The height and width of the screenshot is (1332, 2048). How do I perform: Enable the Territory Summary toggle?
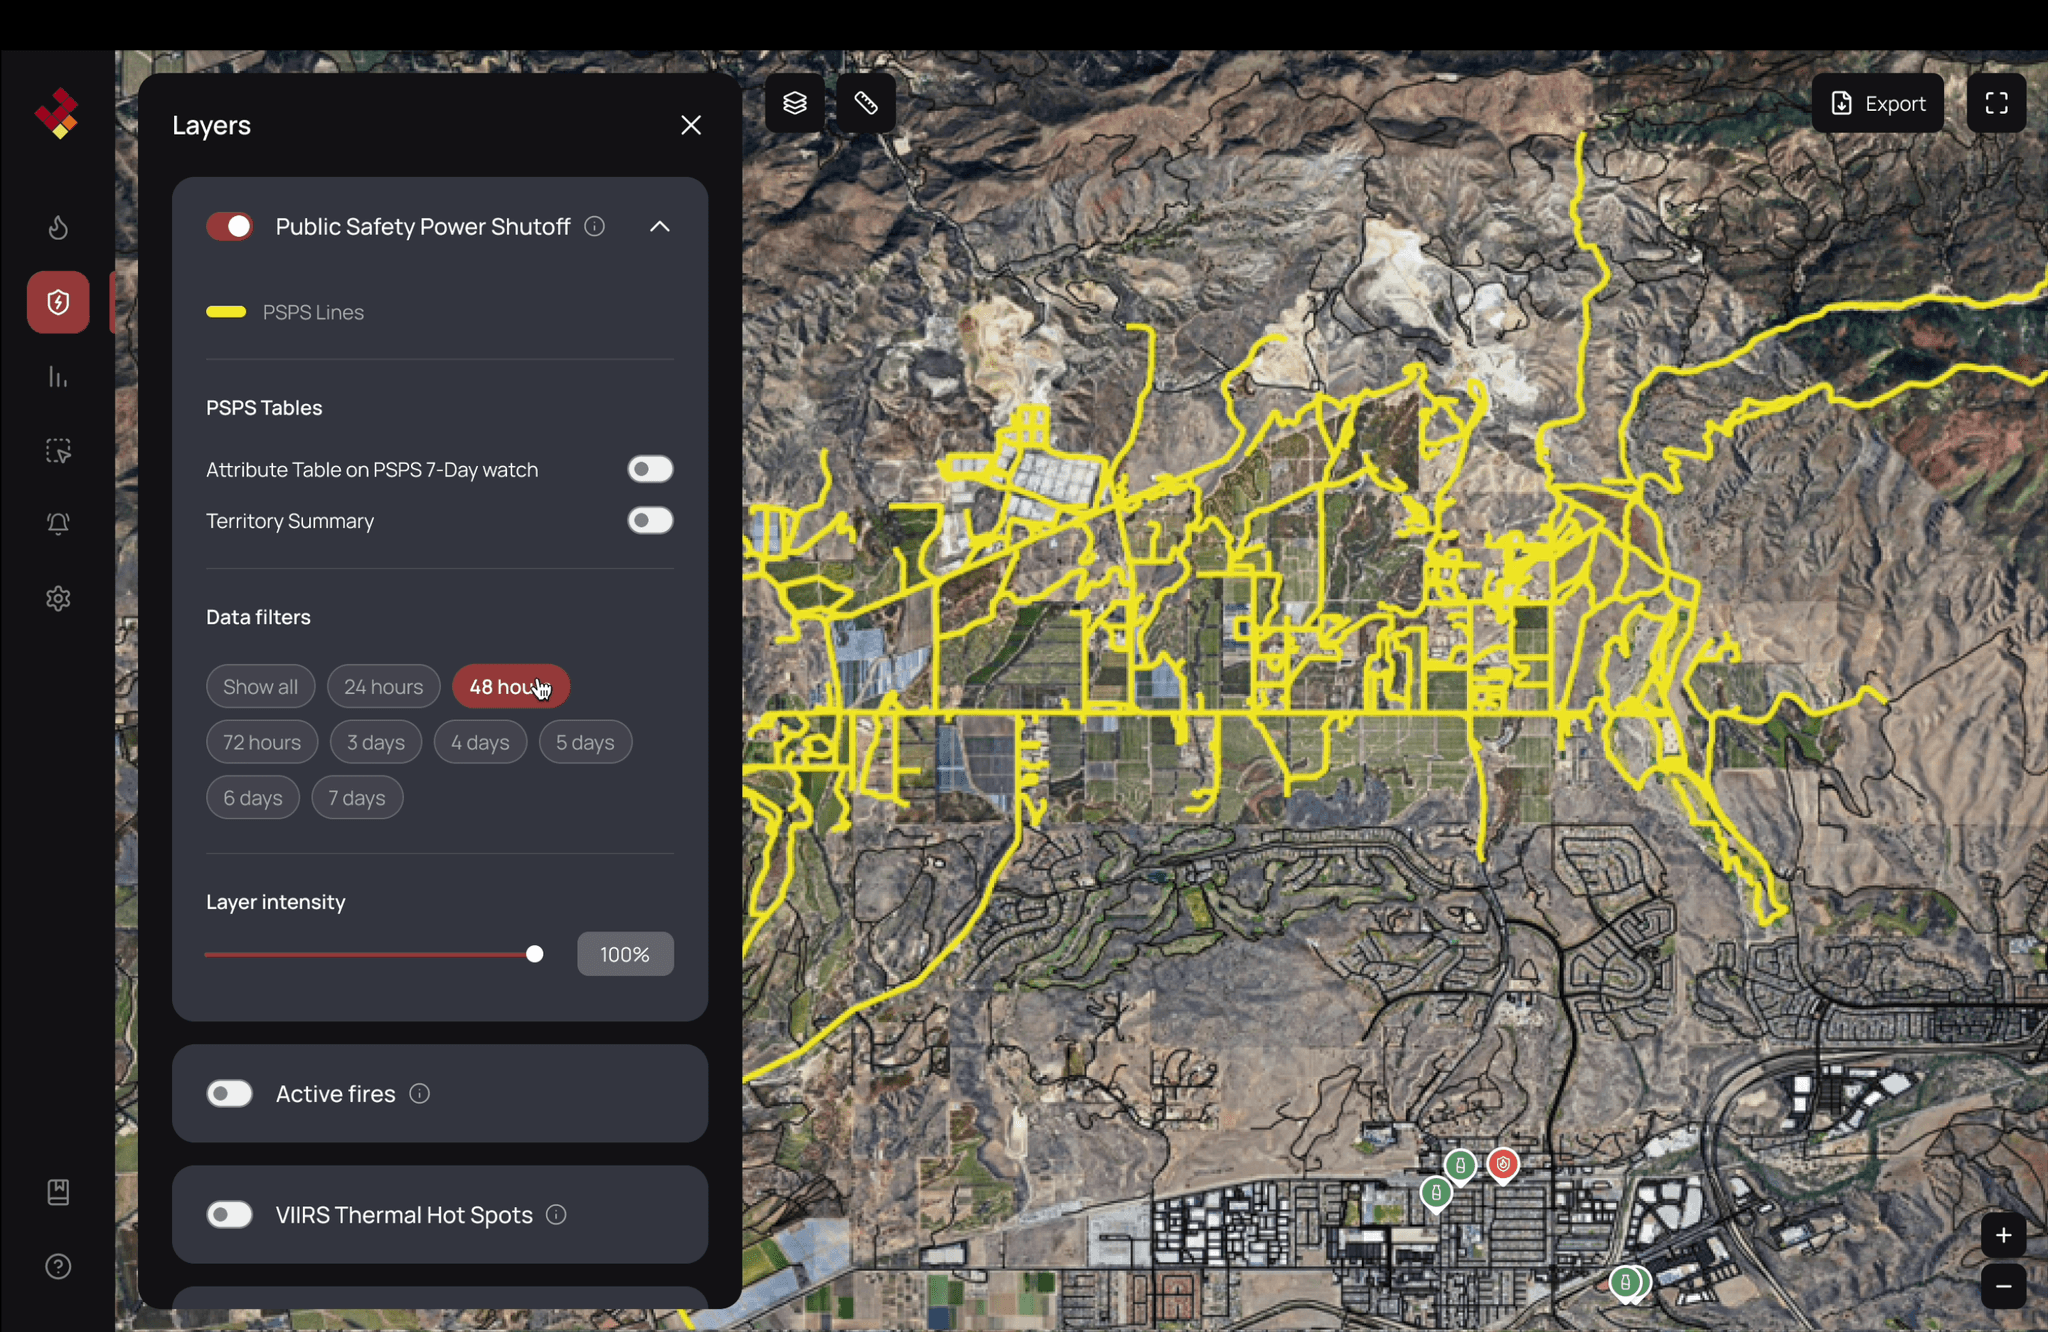tap(650, 520)
